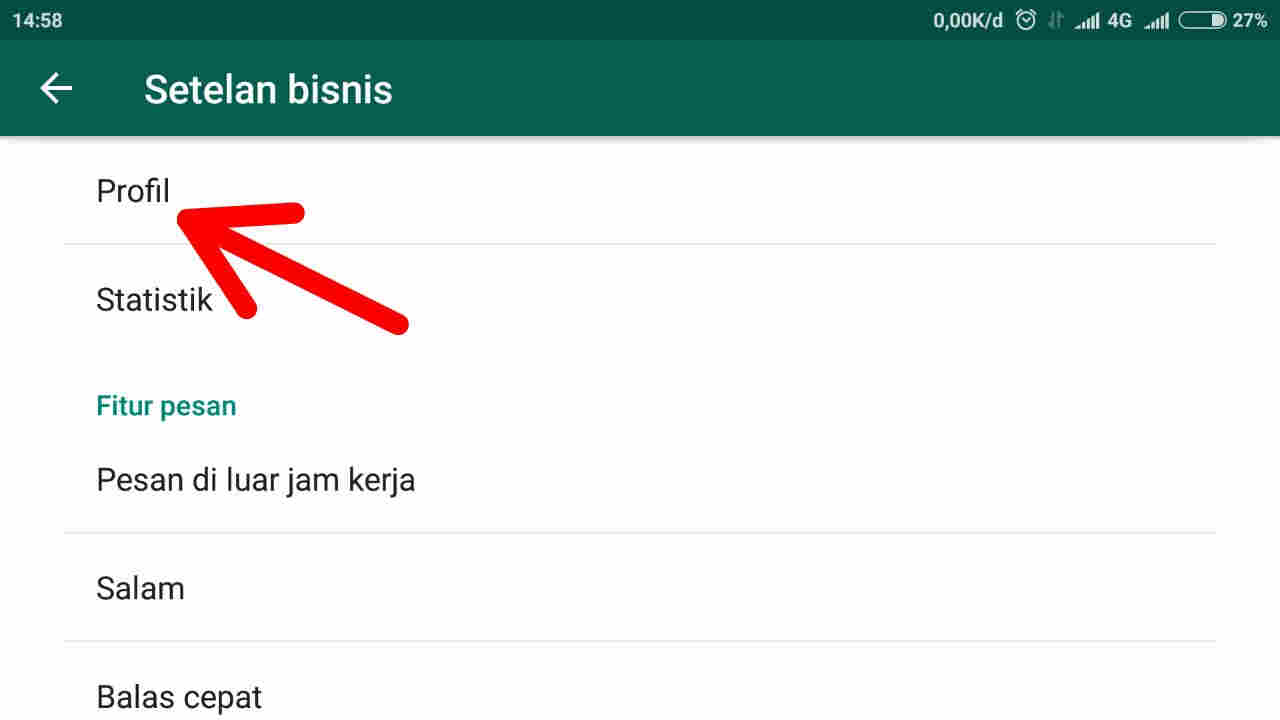Tap the second signal strength icon
This screenshot has width=1280, height=720.
(1157, 21)
